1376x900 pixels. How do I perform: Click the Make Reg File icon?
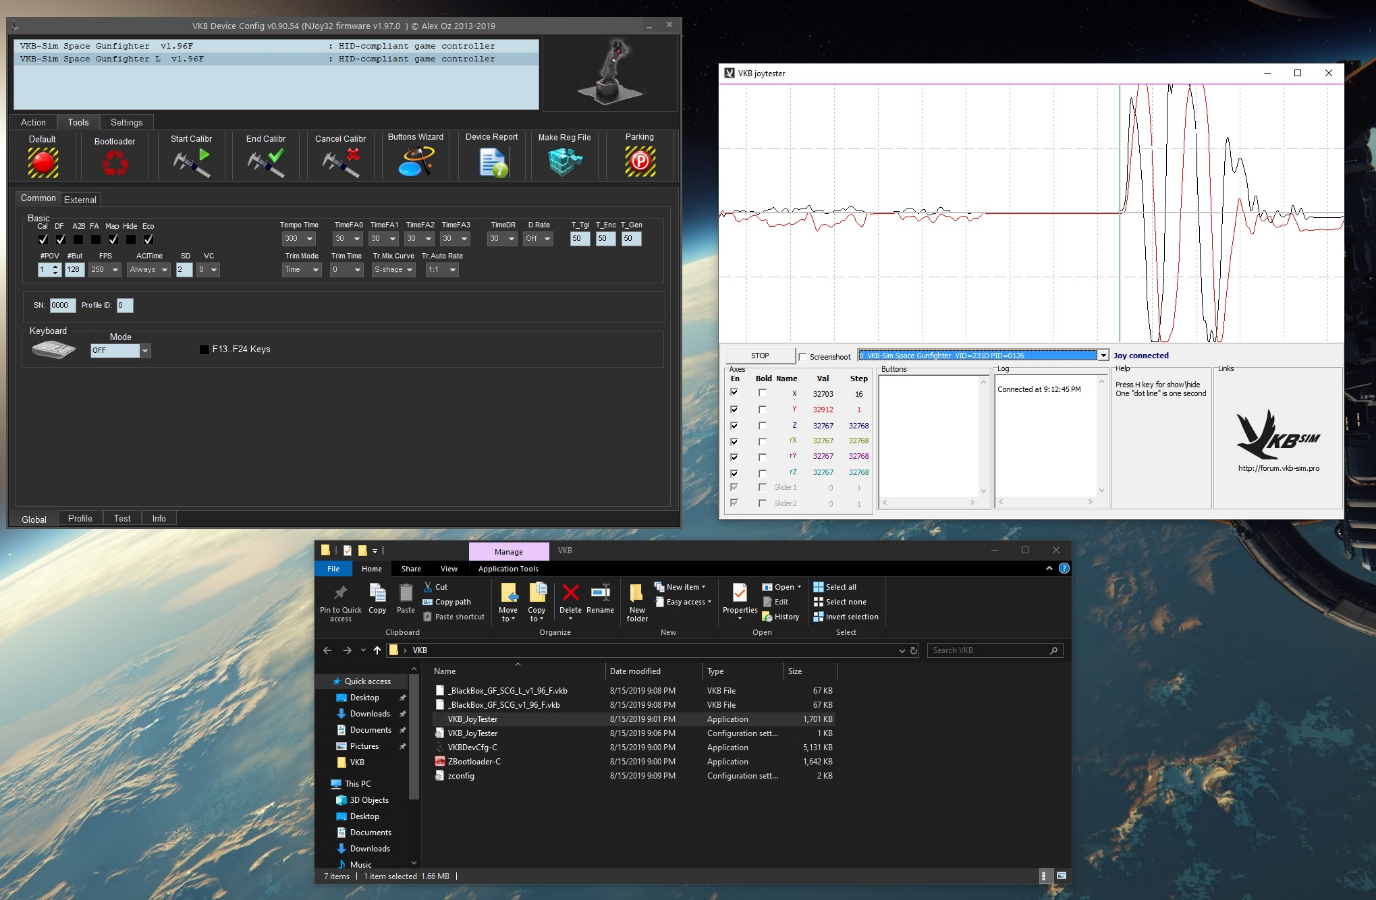tap(565, 161)
